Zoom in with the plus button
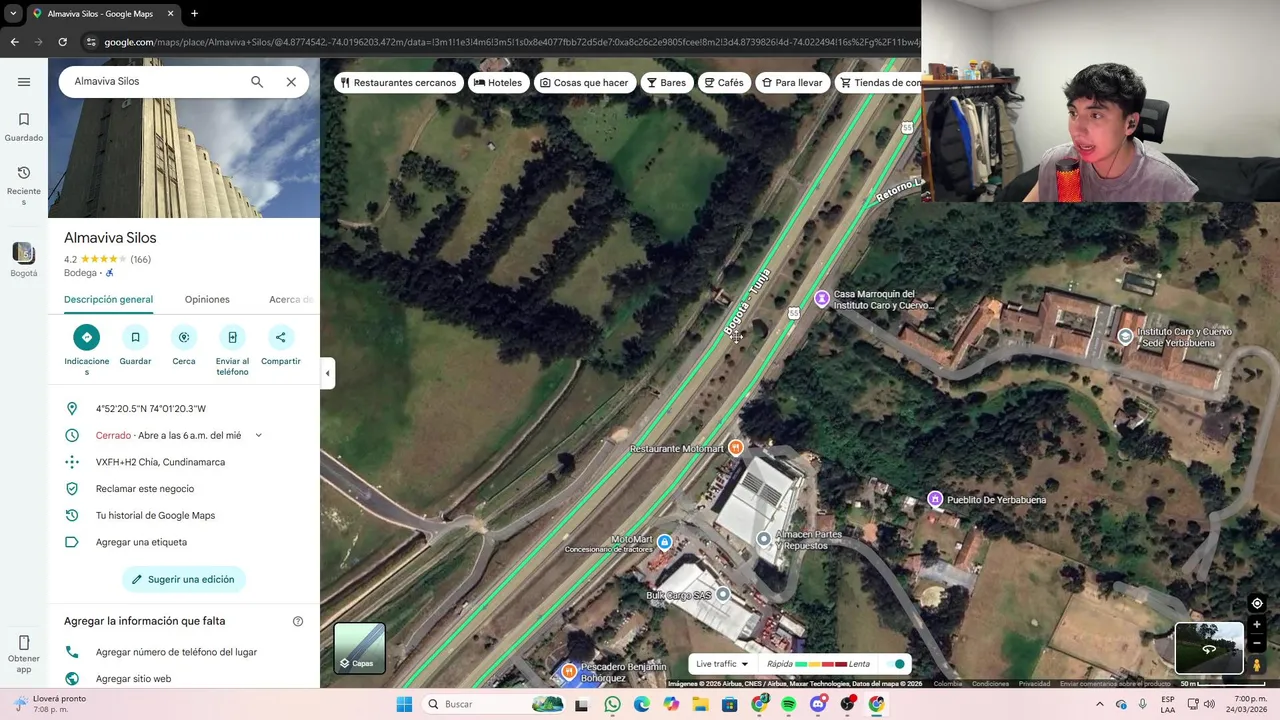The width and height of the screenshot is (1280, 720). tap(1257, 625)
